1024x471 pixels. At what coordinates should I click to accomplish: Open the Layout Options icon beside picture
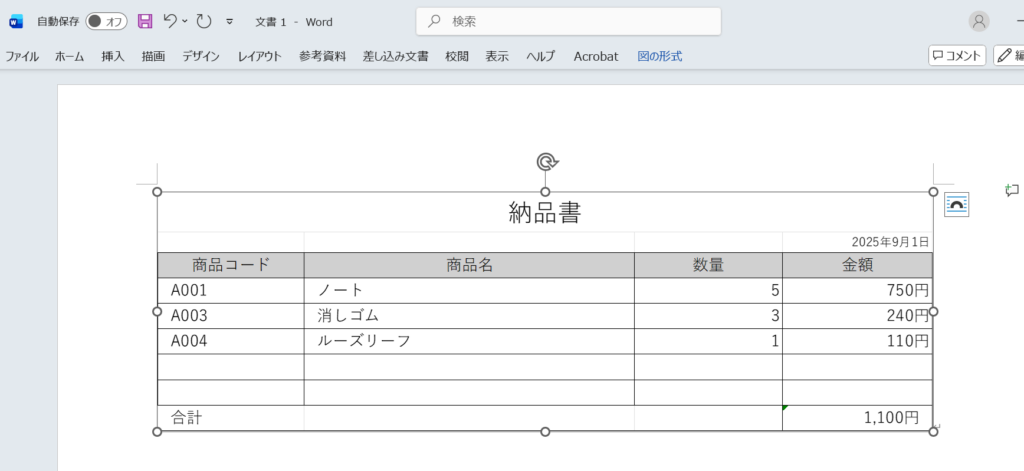(957, 204)
